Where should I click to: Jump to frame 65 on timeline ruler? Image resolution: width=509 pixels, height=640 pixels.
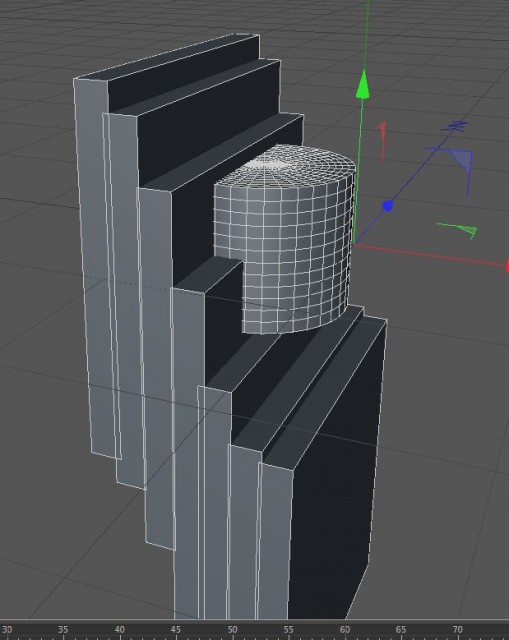[x=401, y=630]
